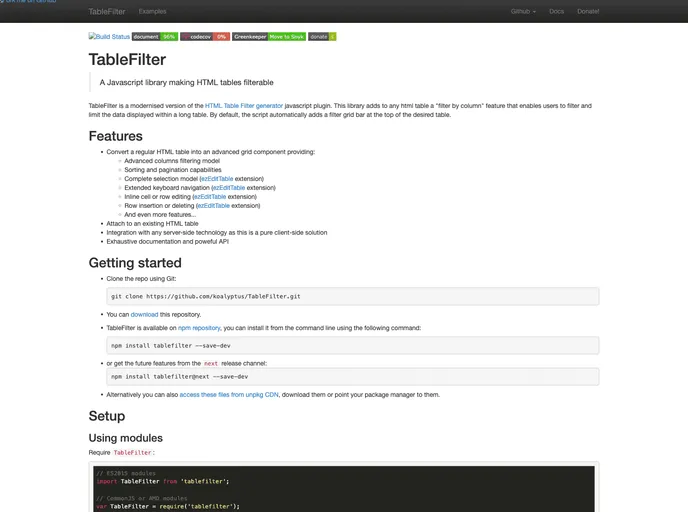
Task: Follow the download repository link
Action: pyautogui.click(x=144, y=315)
